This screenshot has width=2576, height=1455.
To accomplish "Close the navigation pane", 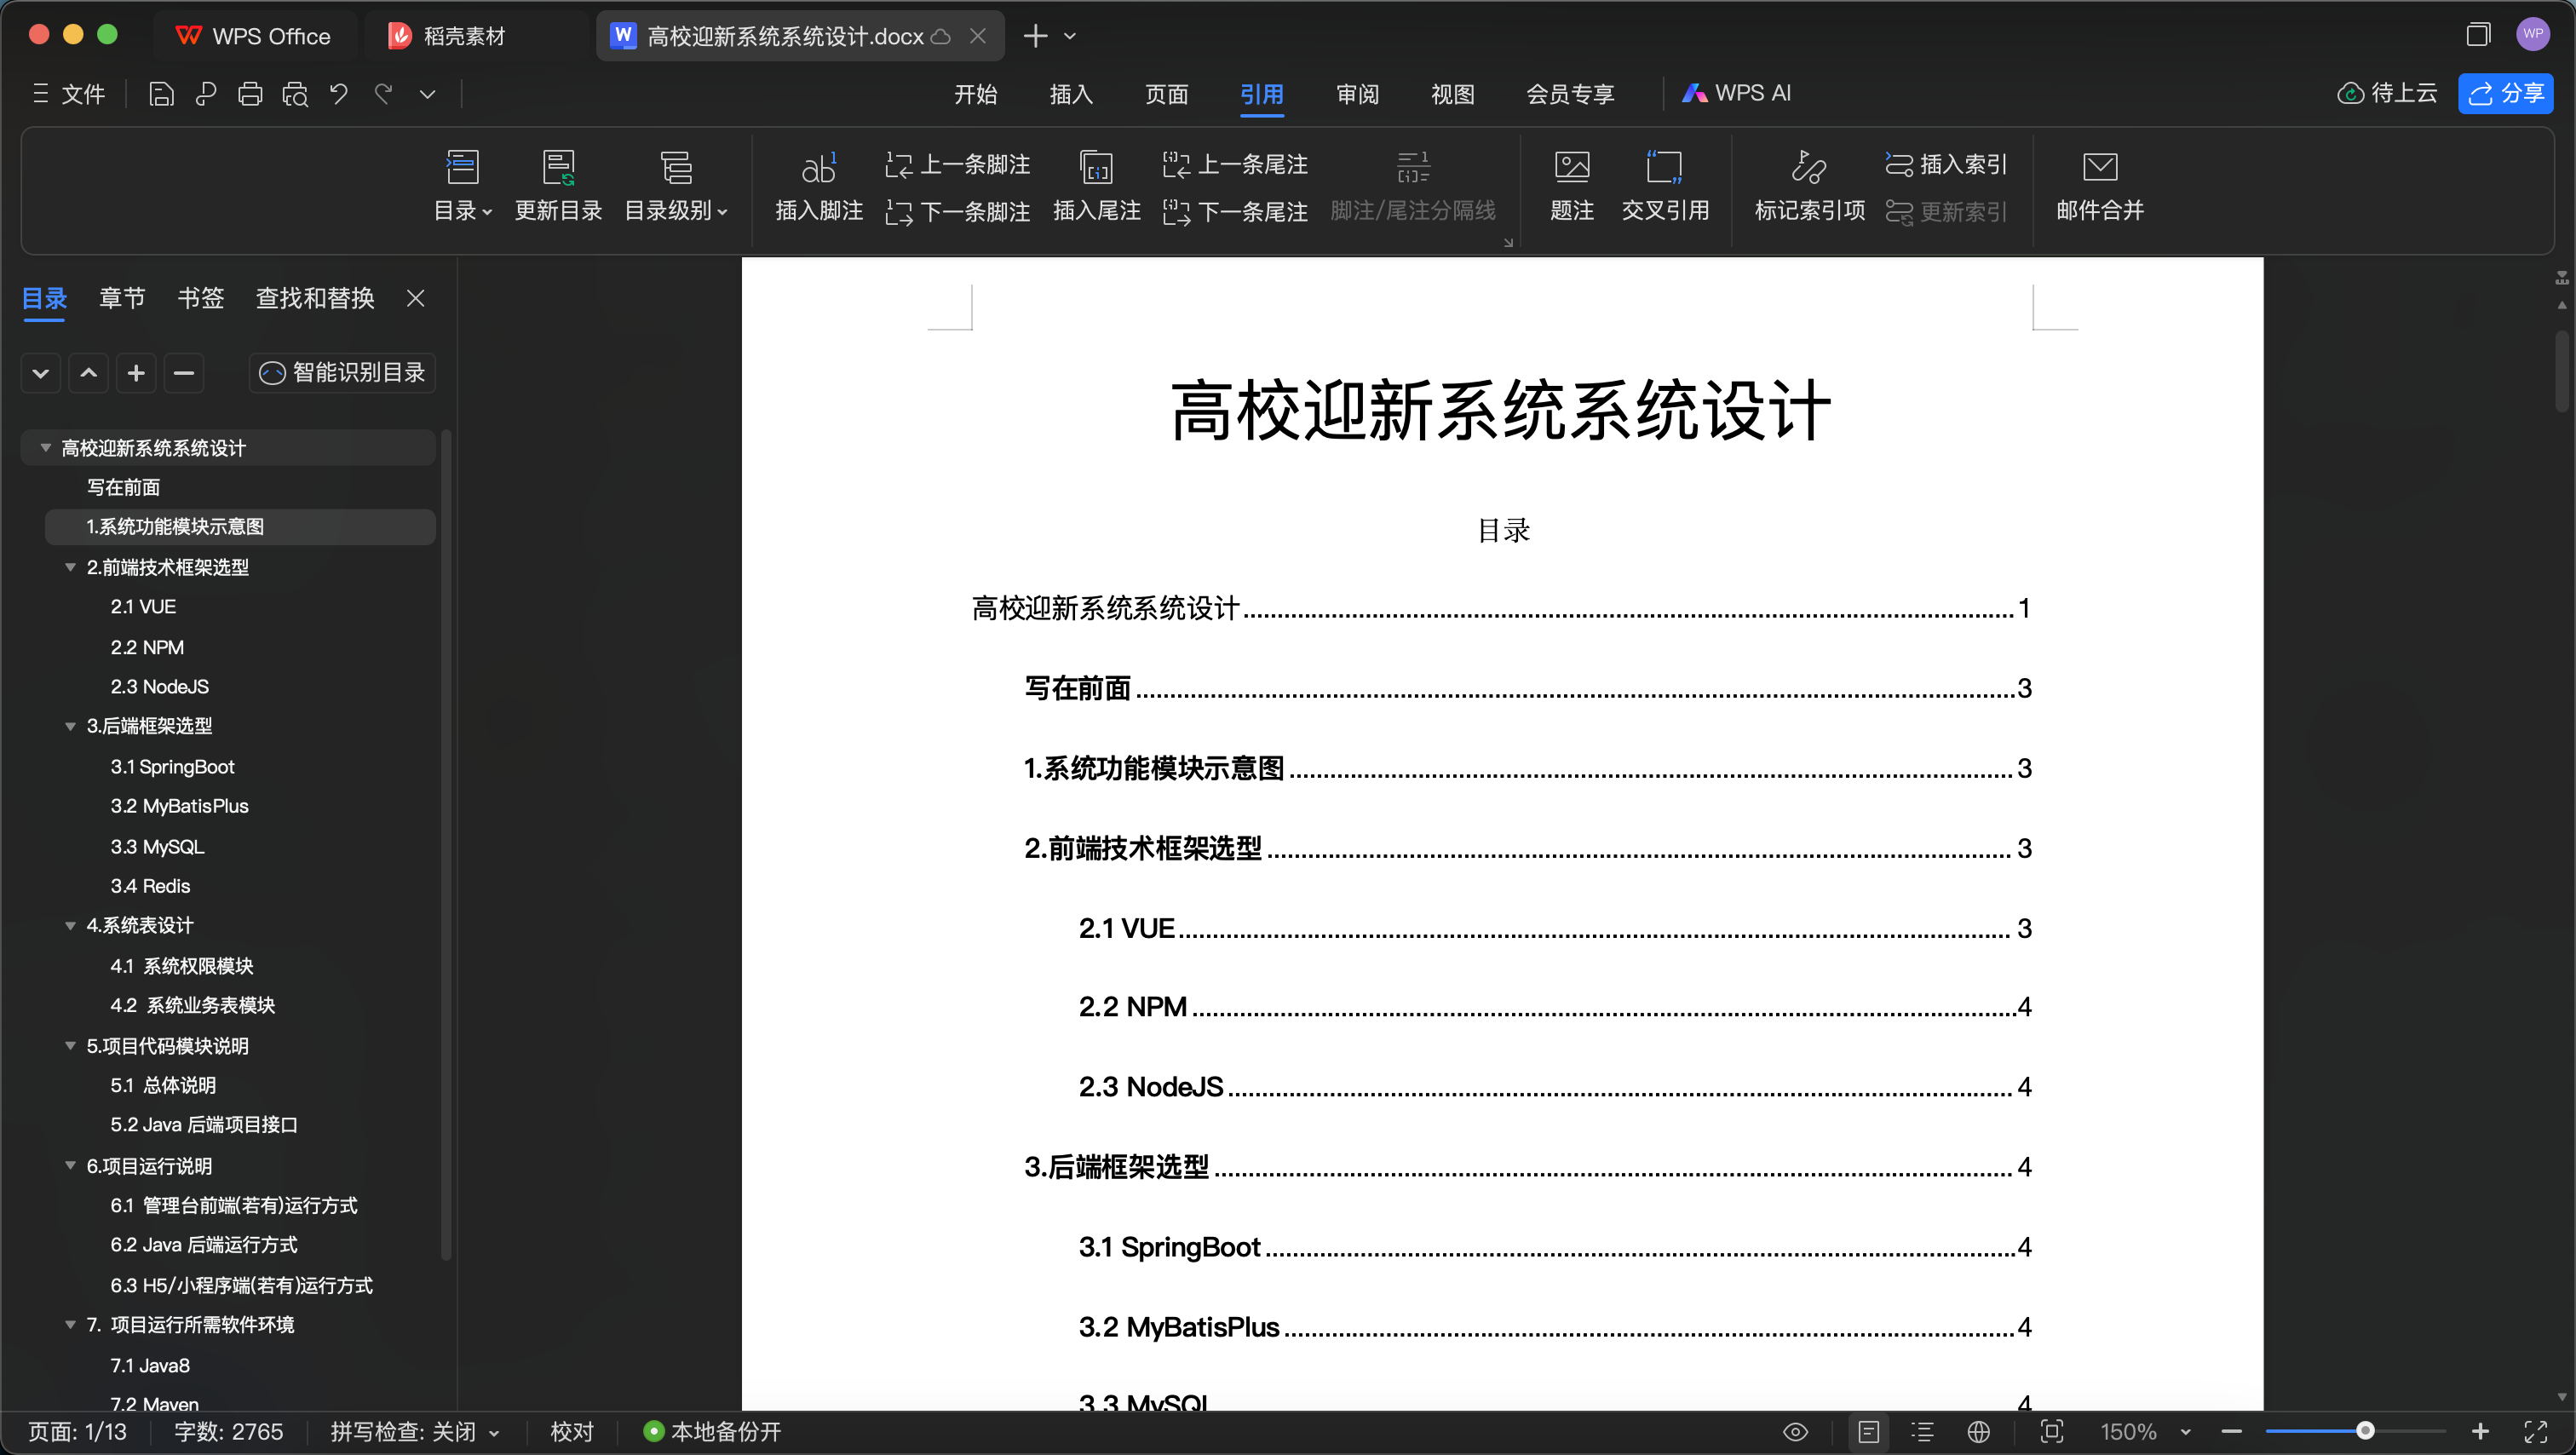I will point(416,298).
